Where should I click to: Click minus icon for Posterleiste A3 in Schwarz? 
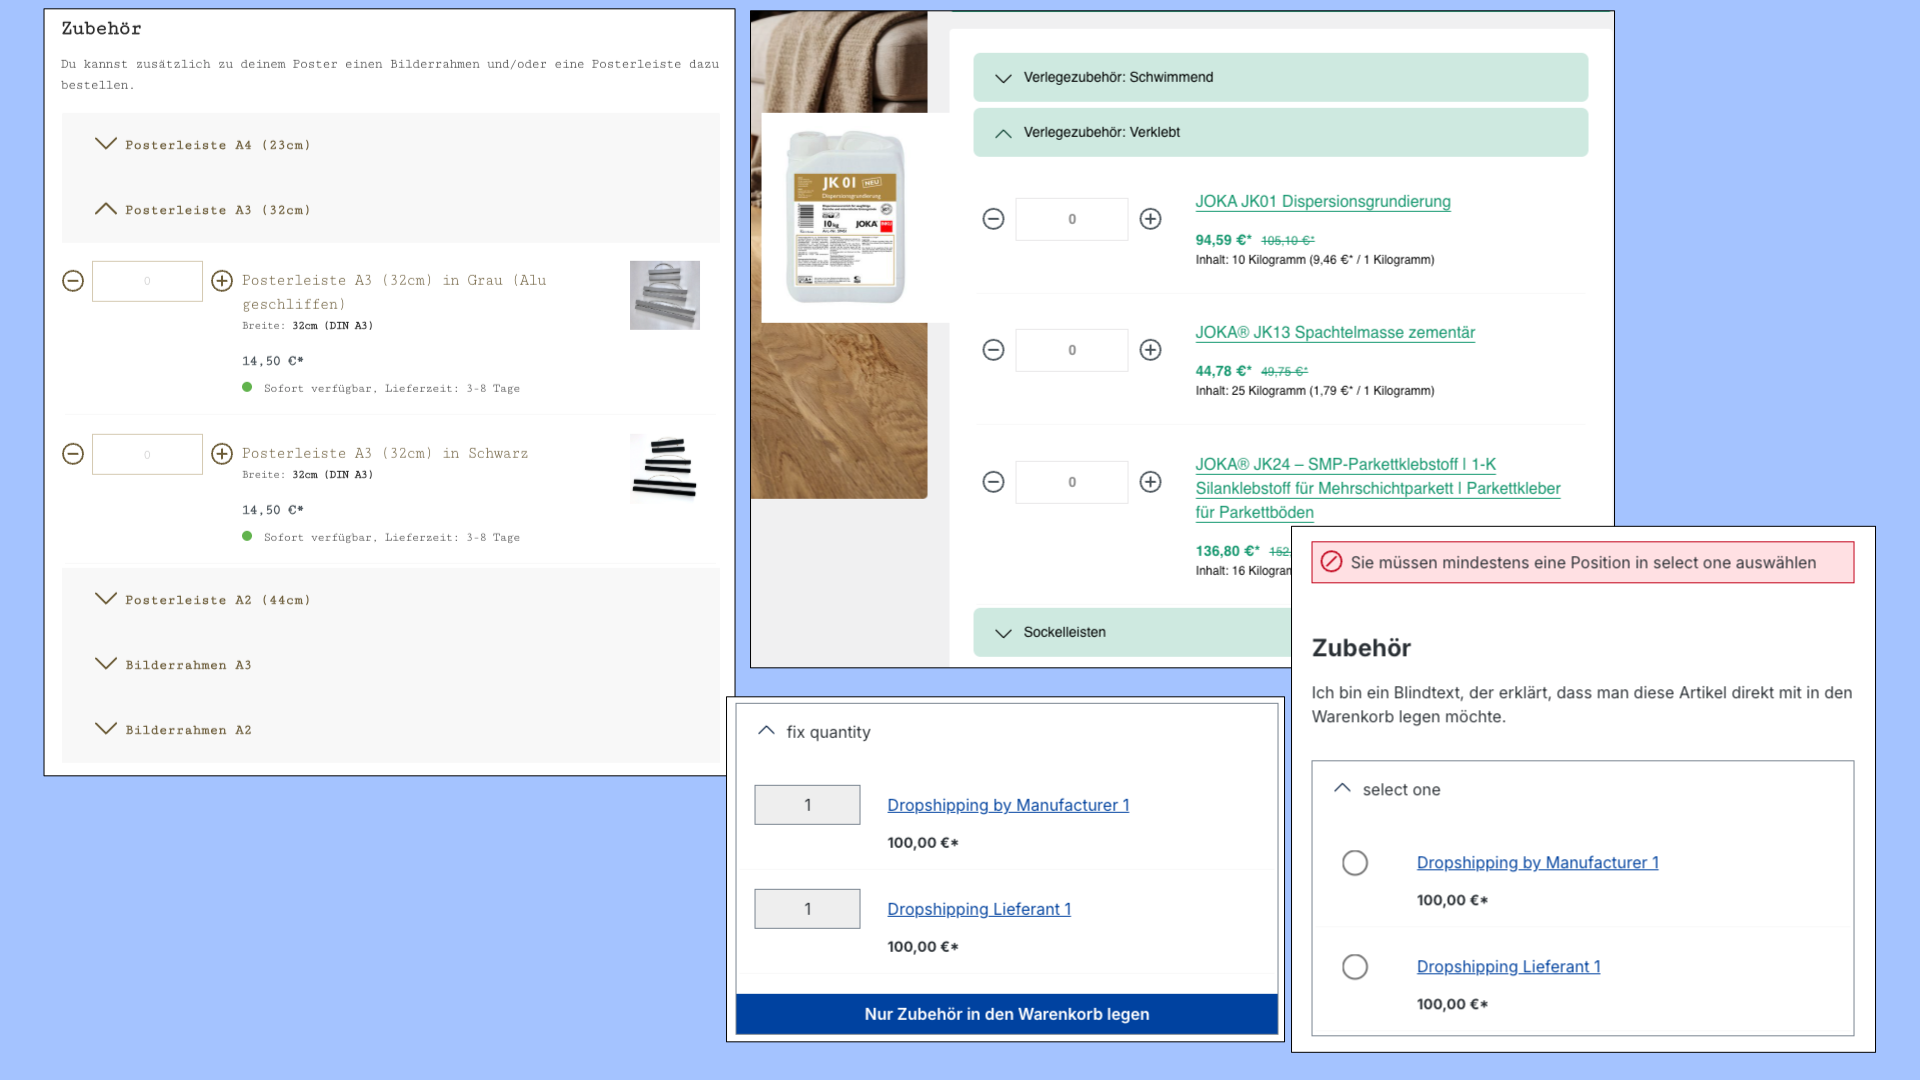click(73, 454)
